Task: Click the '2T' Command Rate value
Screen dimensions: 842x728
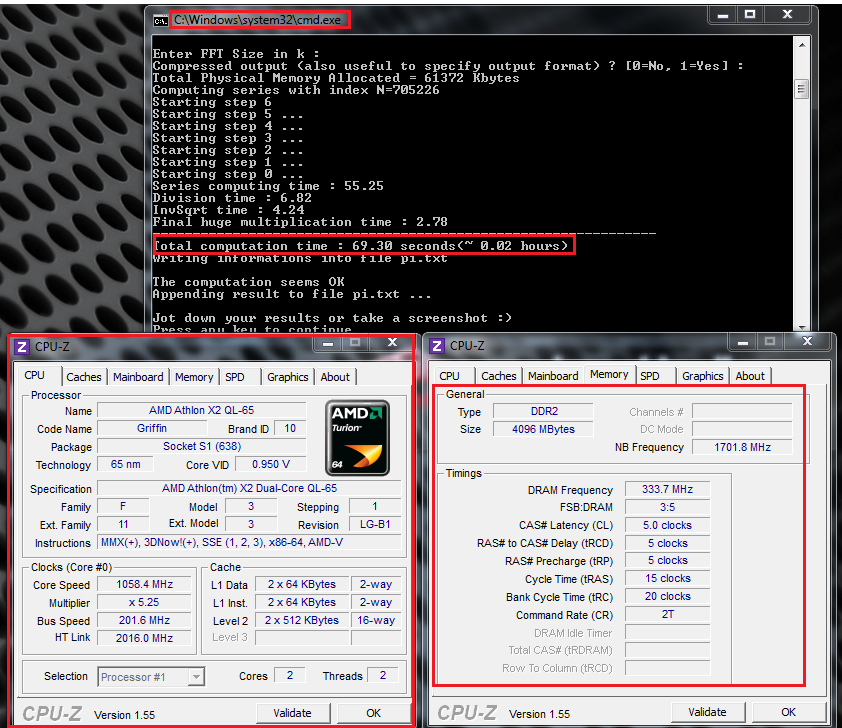Action: tap(667, 615)
